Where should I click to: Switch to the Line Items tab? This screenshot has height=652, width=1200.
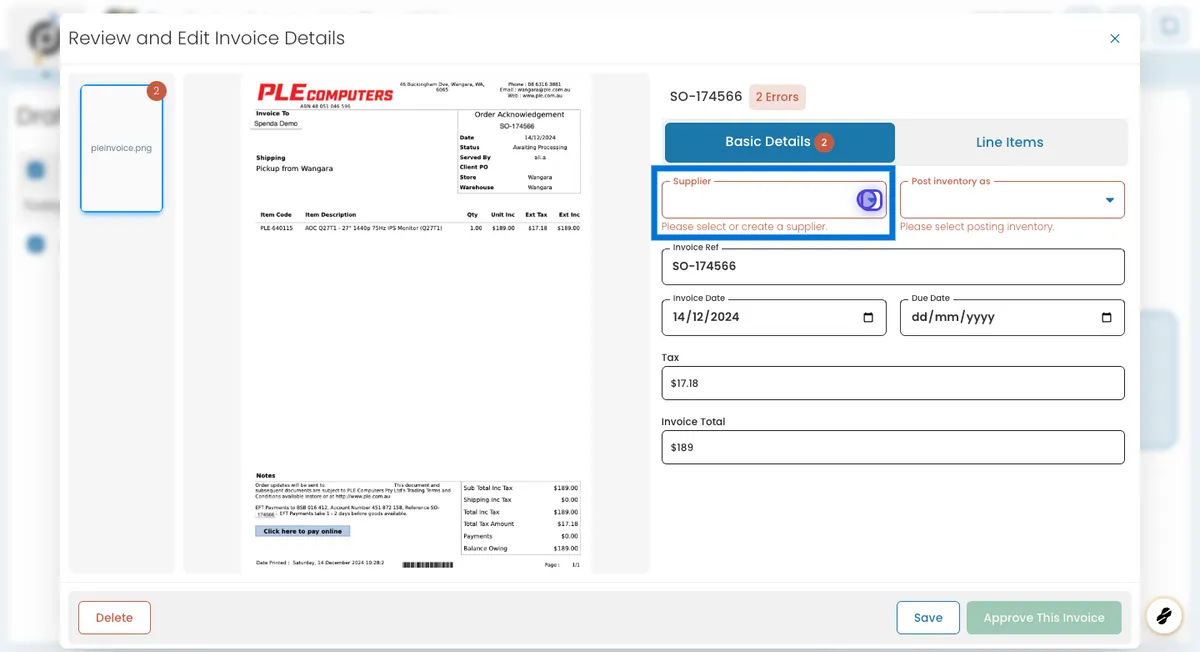click(1010, 142)
